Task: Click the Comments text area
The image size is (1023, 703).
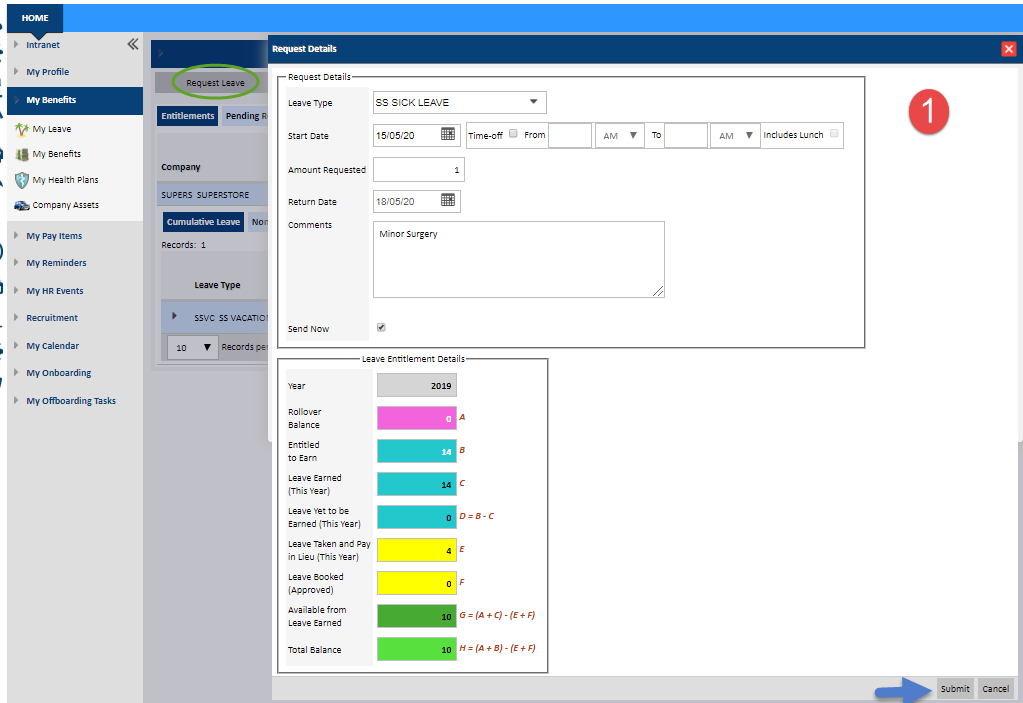Action: (519, 260)
